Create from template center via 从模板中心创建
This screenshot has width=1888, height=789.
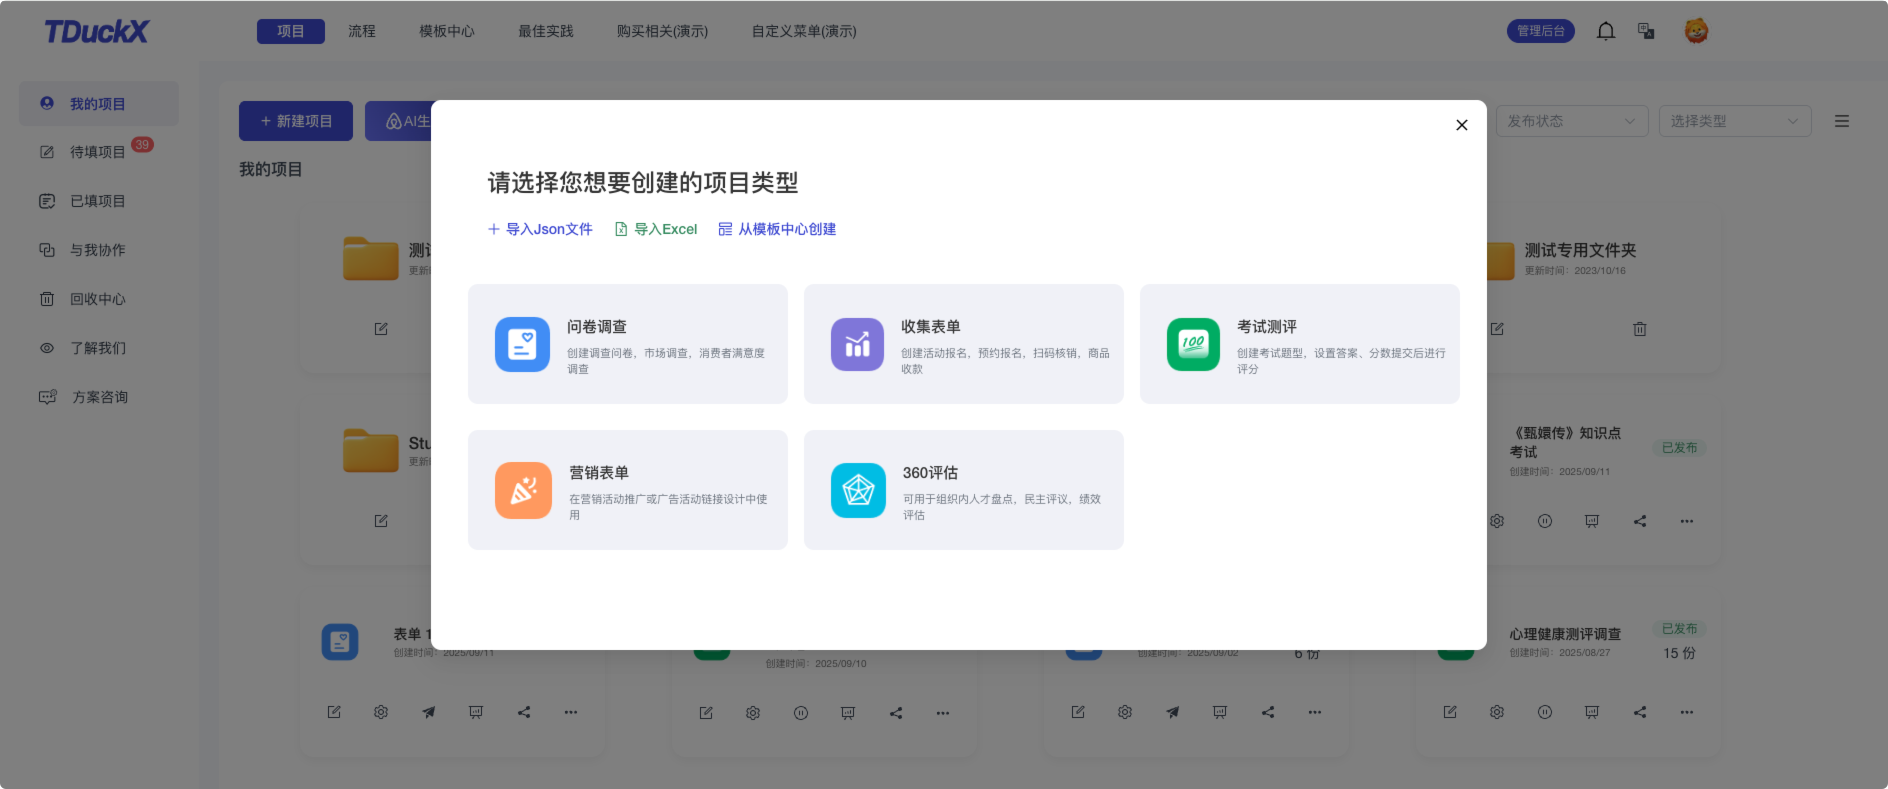pos(777,229)
